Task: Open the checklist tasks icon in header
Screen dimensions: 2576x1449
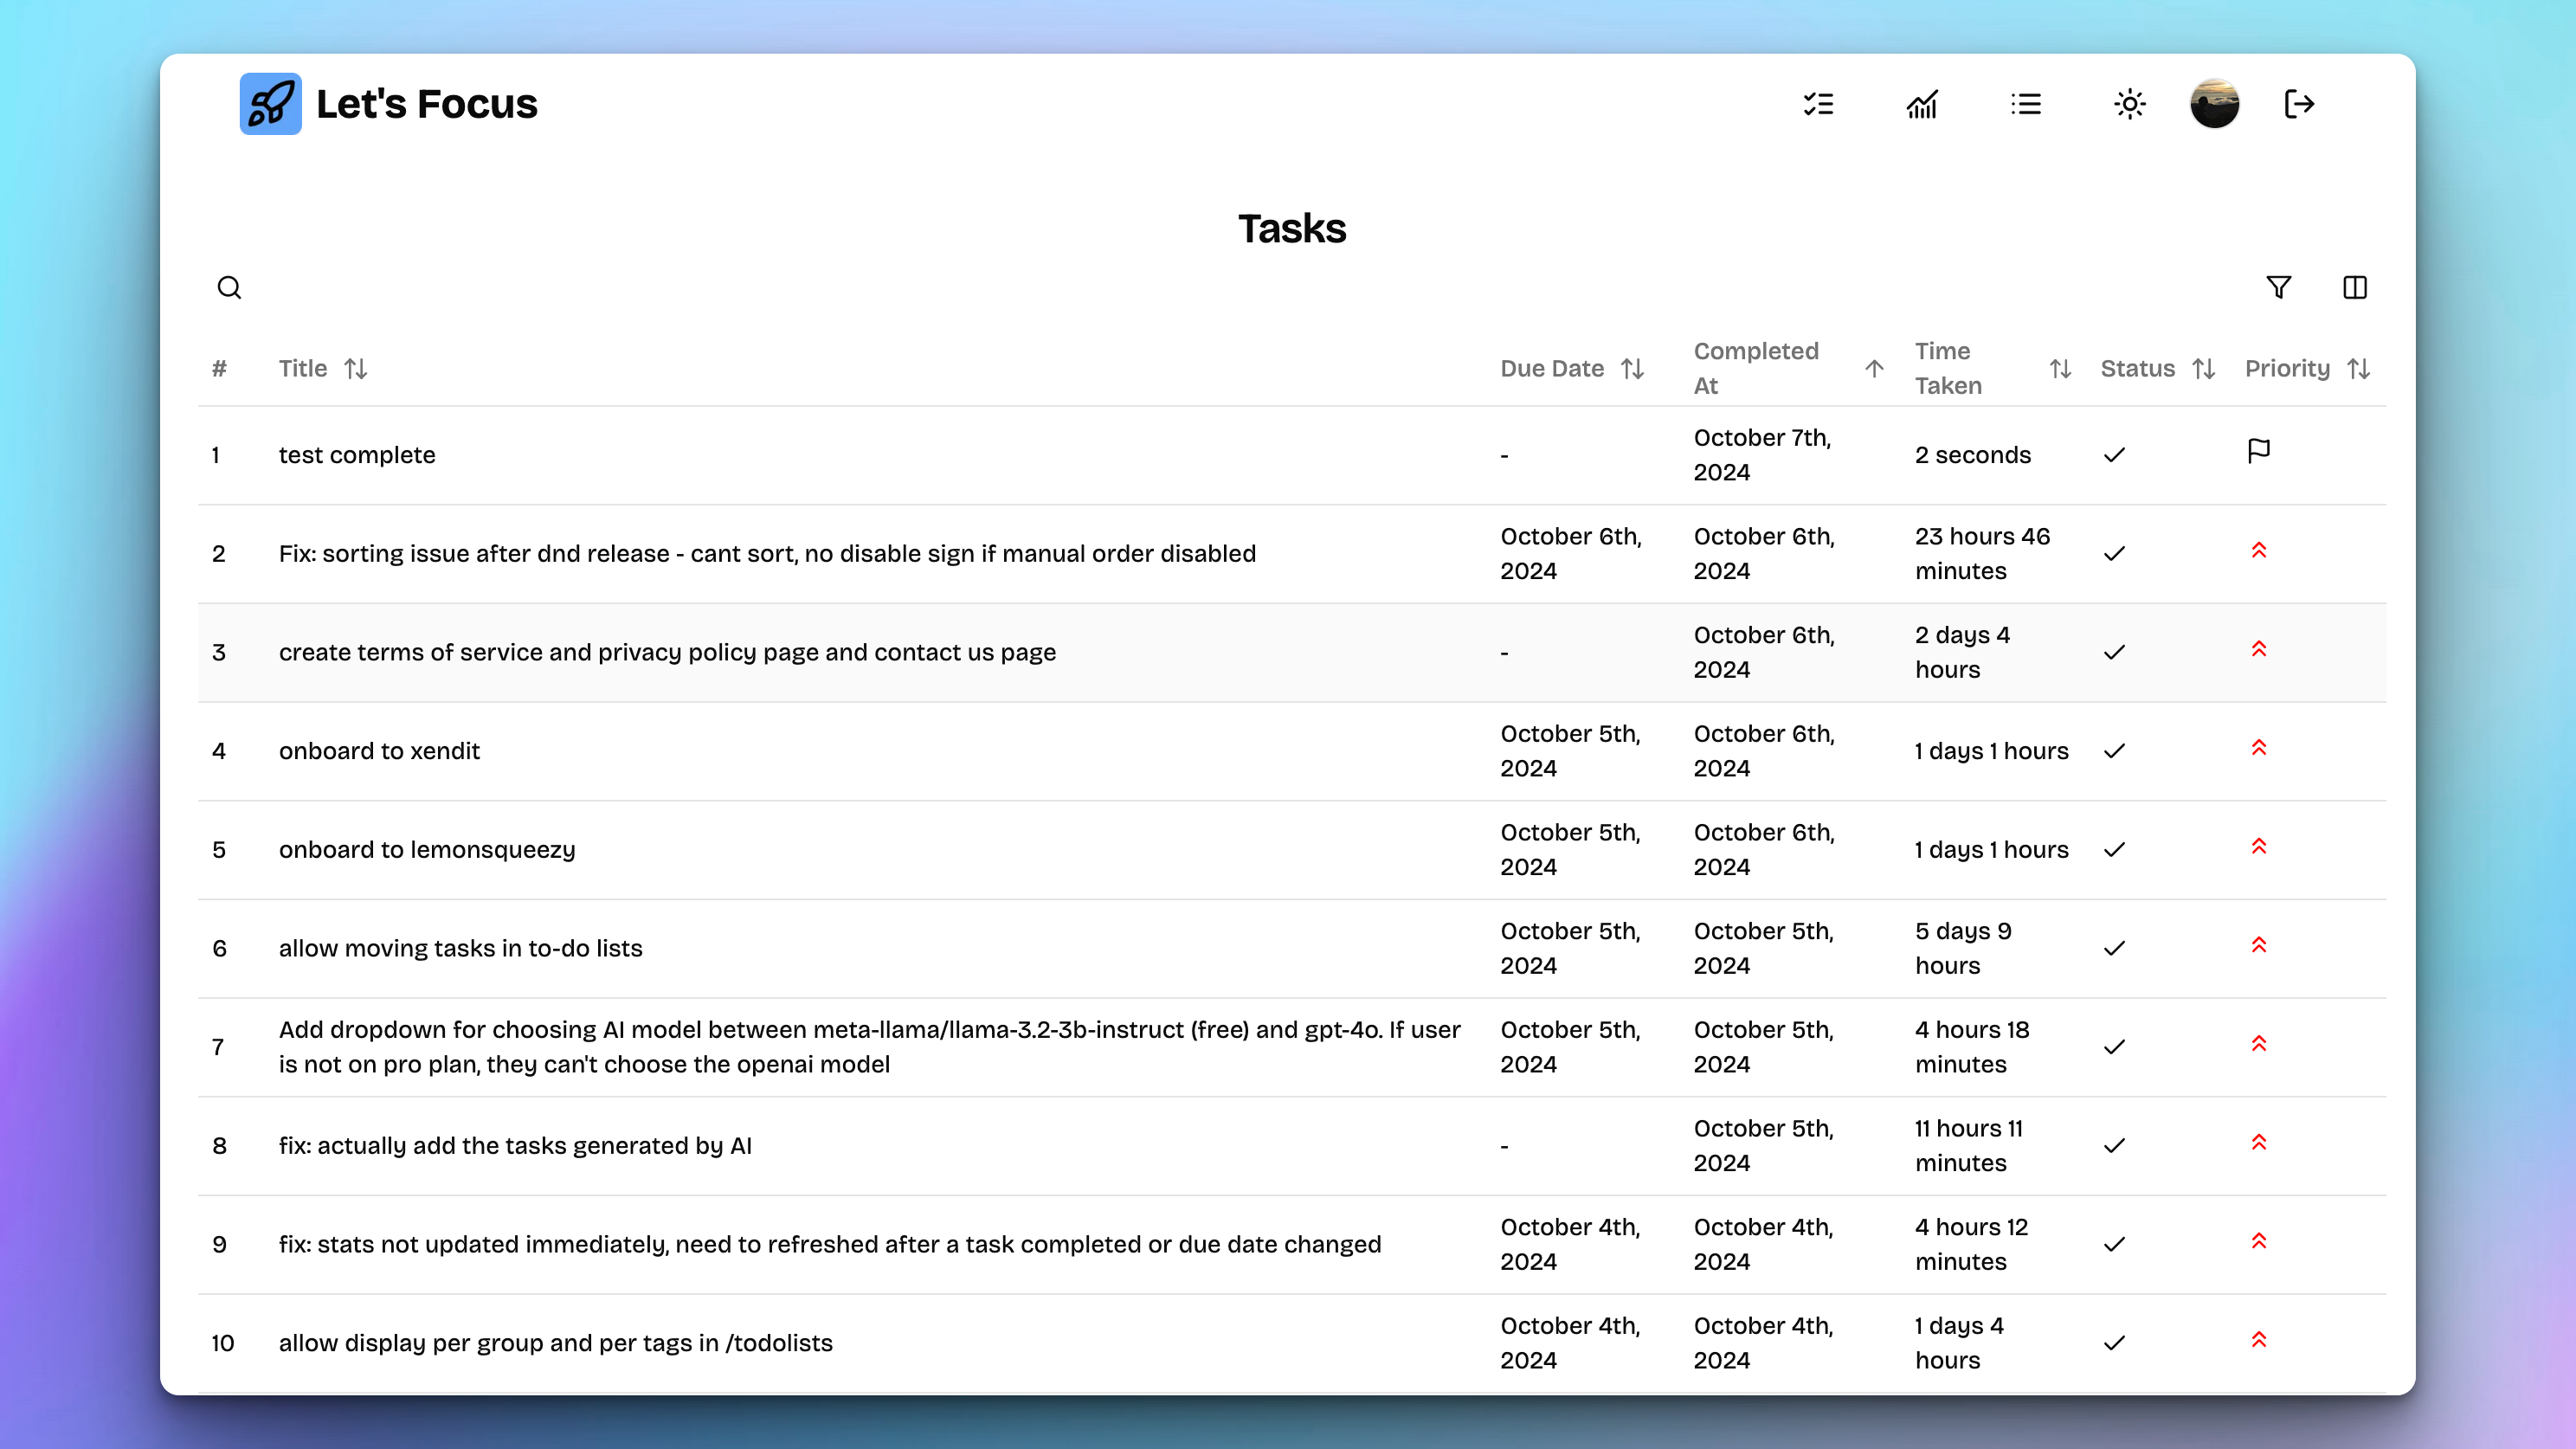Action: 1818,104
